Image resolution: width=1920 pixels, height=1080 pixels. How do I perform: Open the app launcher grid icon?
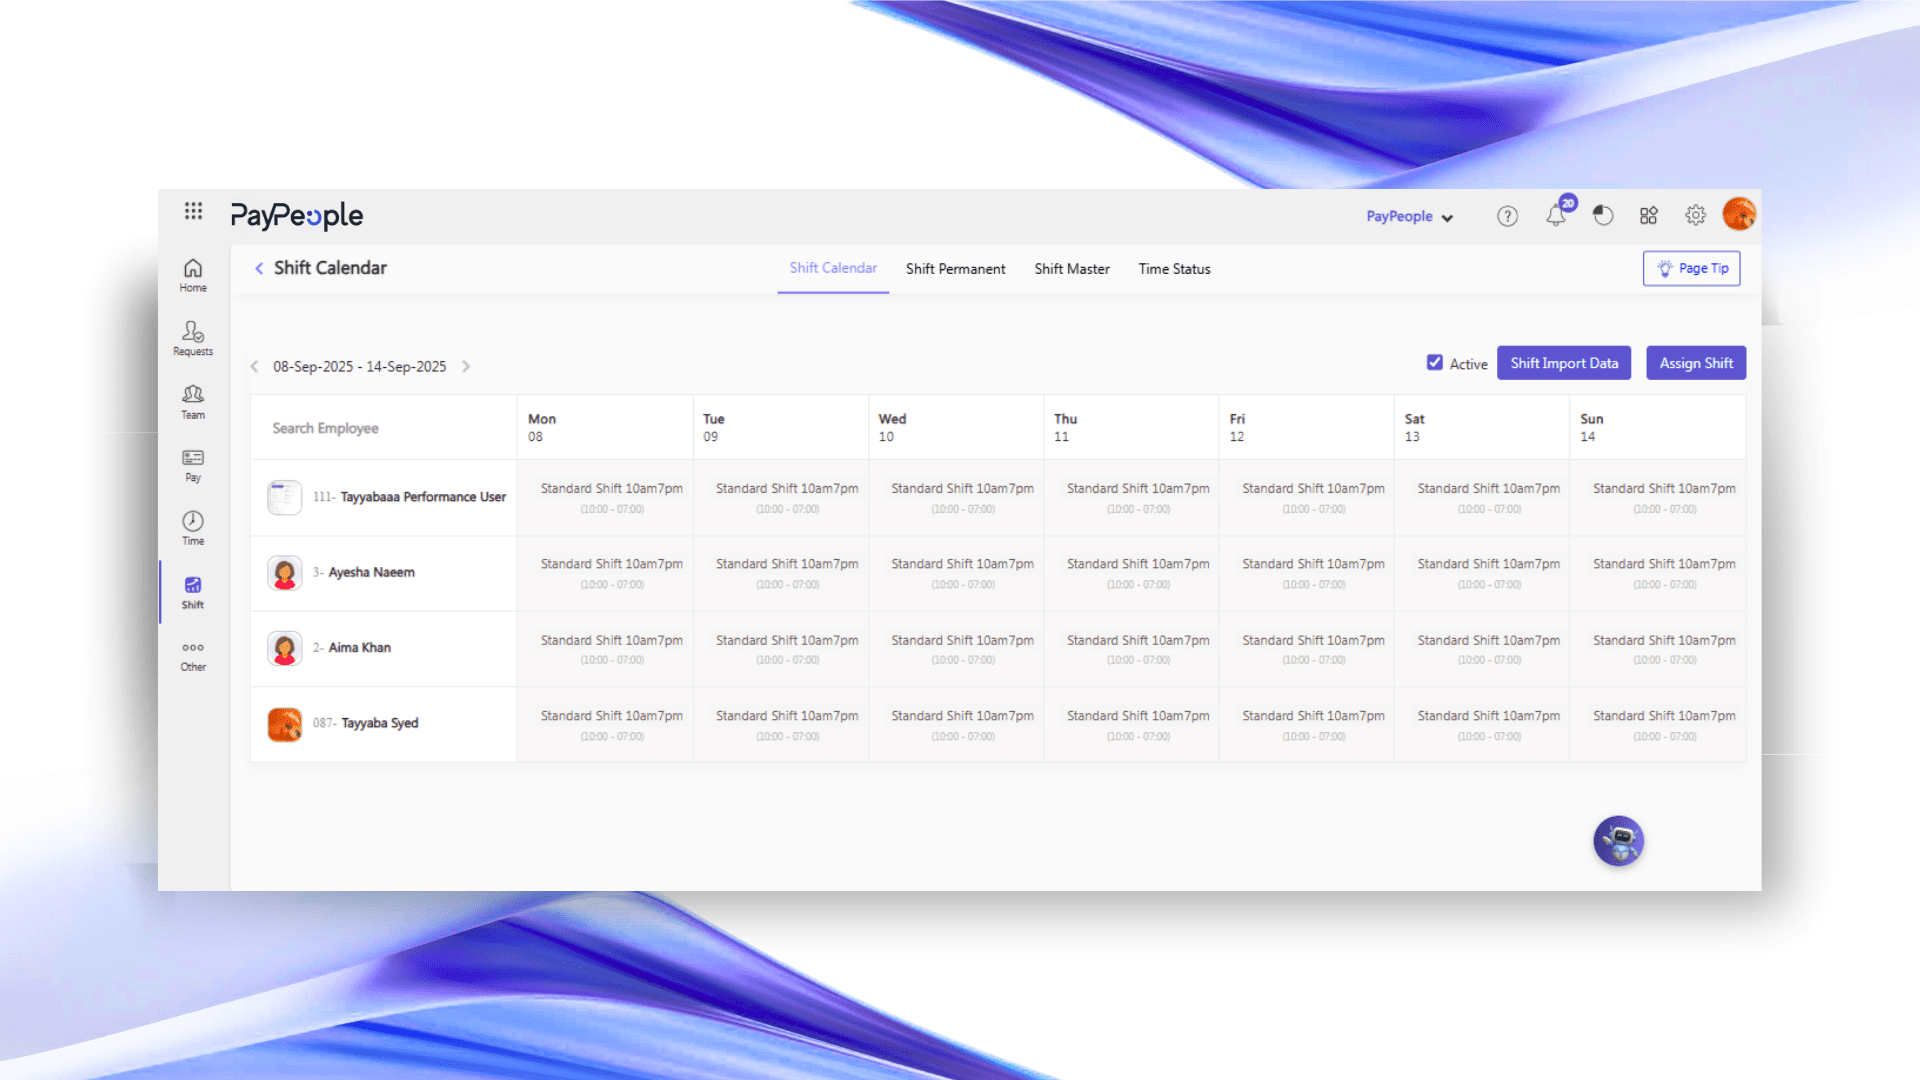click(x=193, y=211)
